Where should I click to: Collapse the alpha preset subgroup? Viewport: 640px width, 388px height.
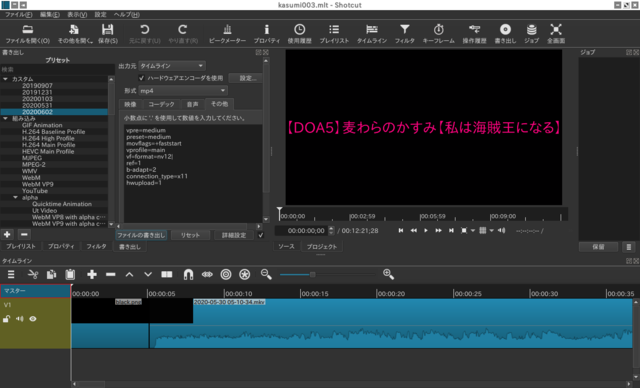click(16, 197)
